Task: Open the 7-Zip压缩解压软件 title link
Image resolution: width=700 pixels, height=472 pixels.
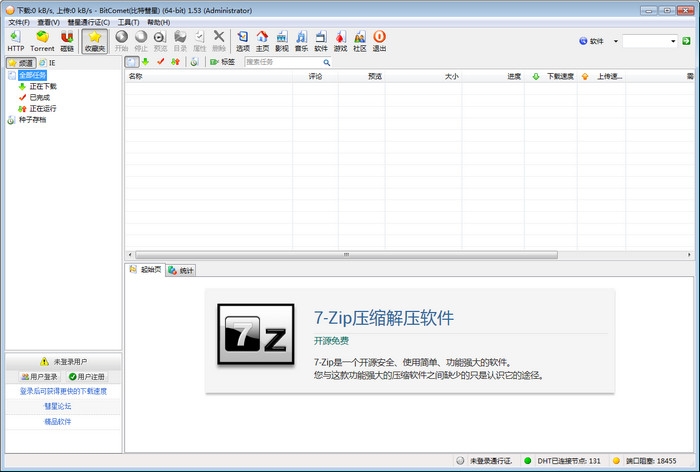Action: click(384, 318)
